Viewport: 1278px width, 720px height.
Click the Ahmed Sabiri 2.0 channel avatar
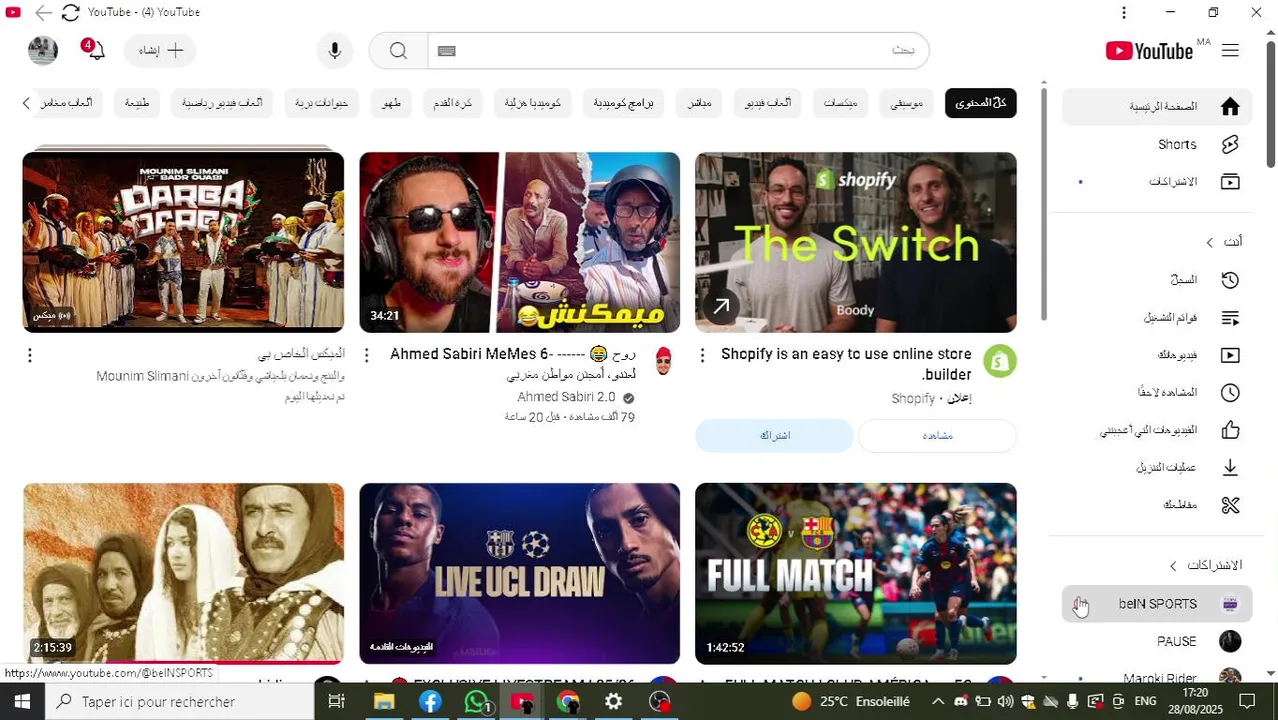coord(663,362)
